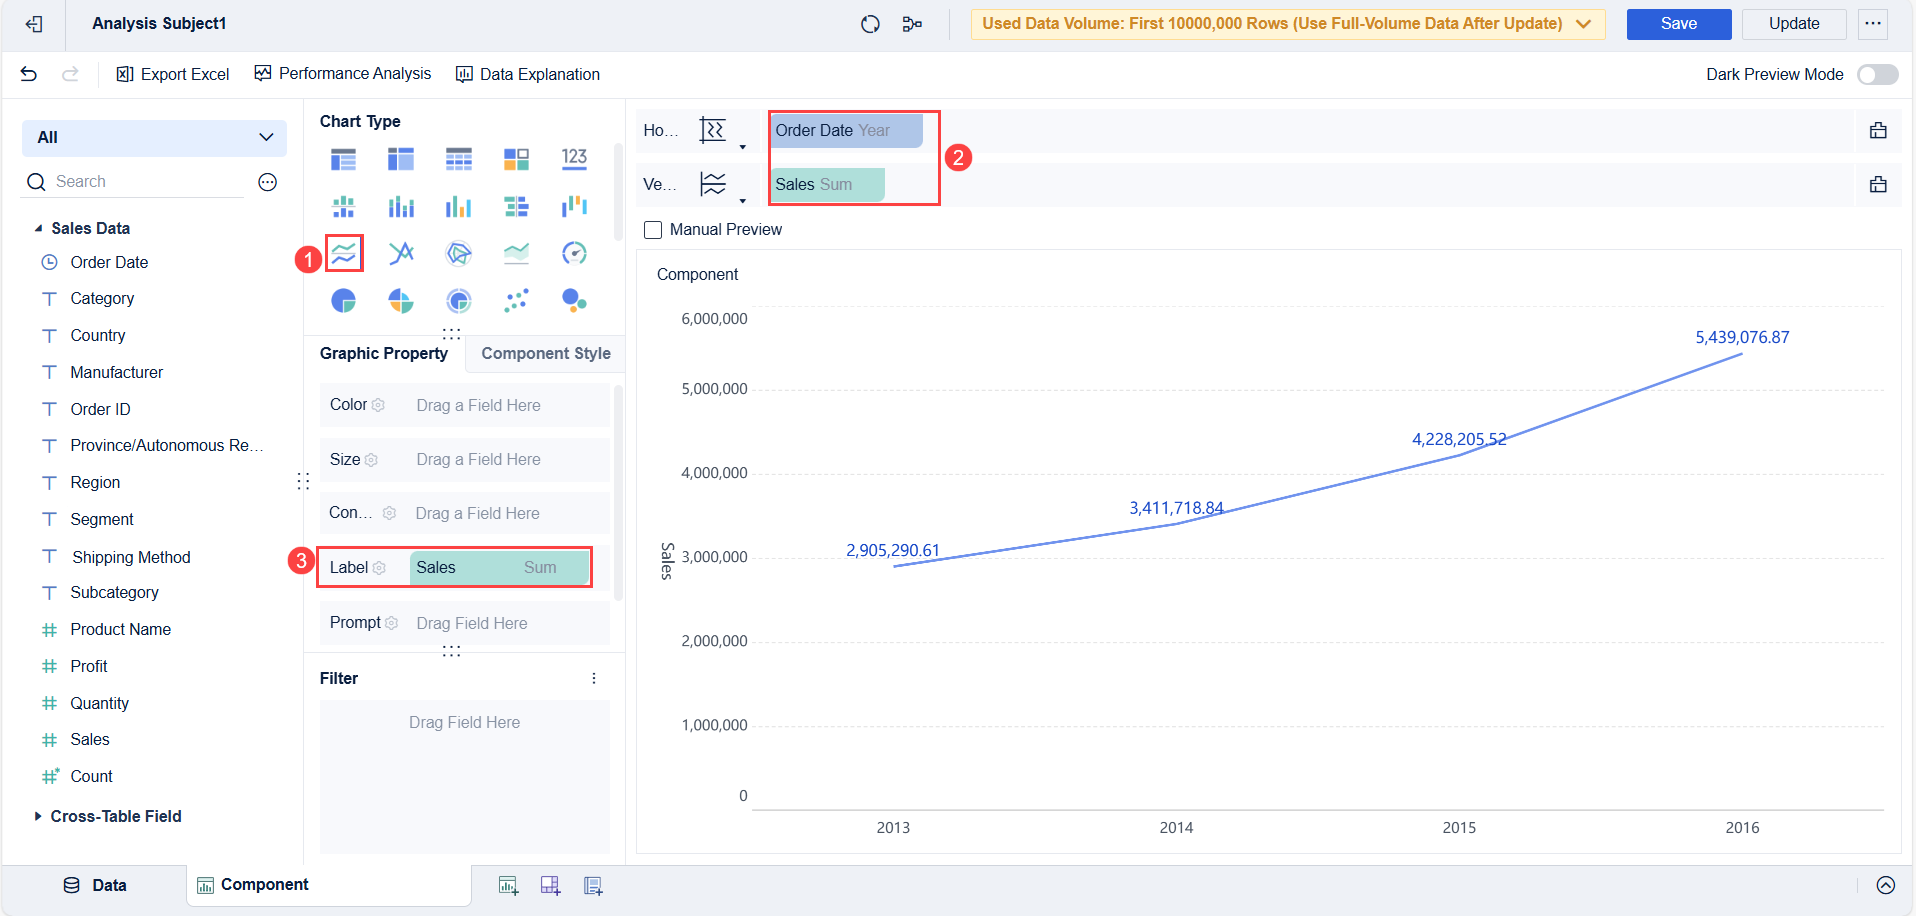The height and width of the screenshot is (916, 1916).
Task: Select the radar chart type
Action: 459,253
